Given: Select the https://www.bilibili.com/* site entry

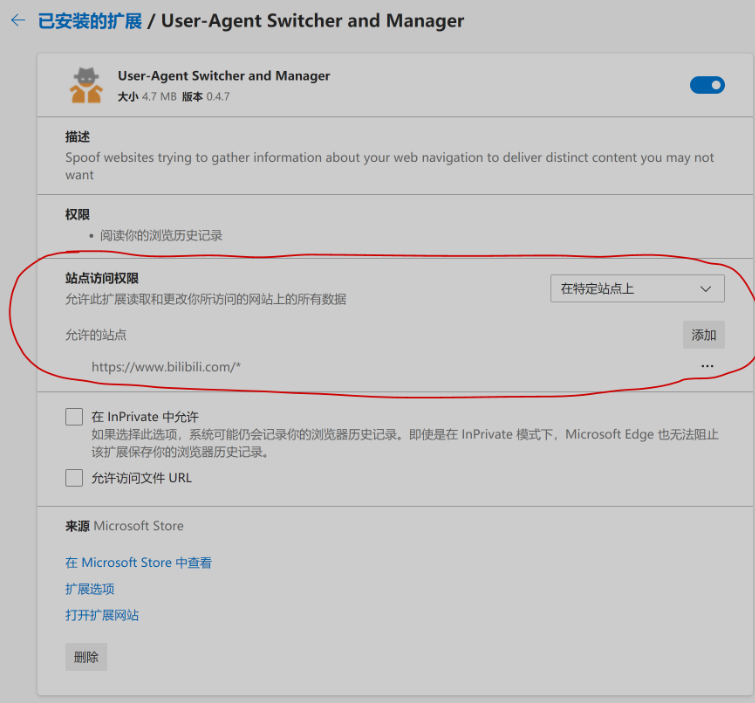Looking at the screenshot, I should [166, 367].
